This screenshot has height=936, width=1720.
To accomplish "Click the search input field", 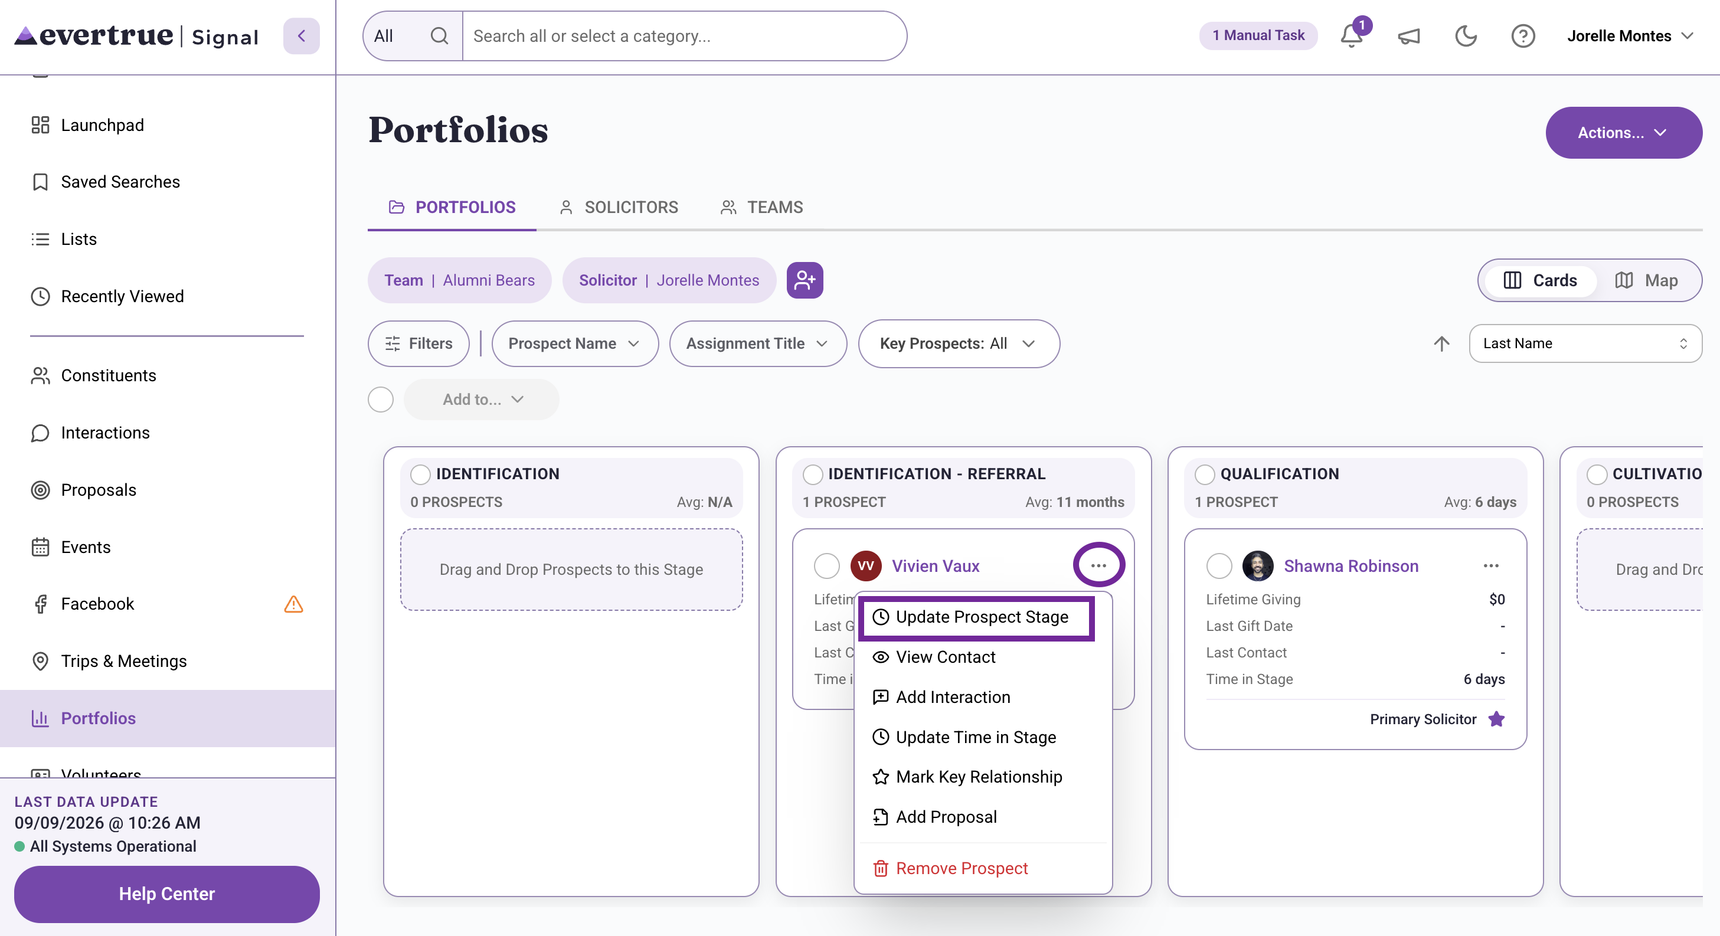I will coord(684,36).
